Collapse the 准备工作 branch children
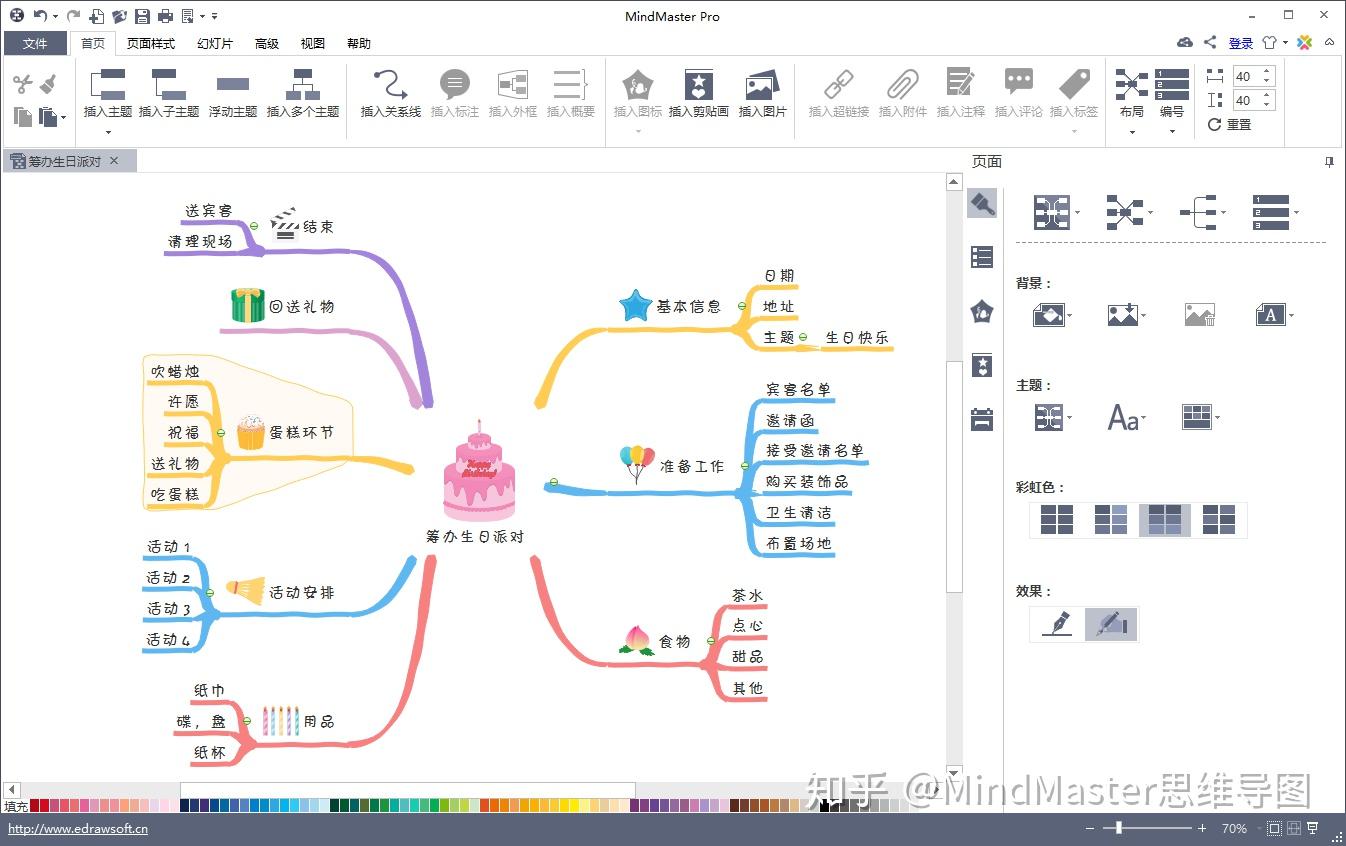 pos(744,466)
